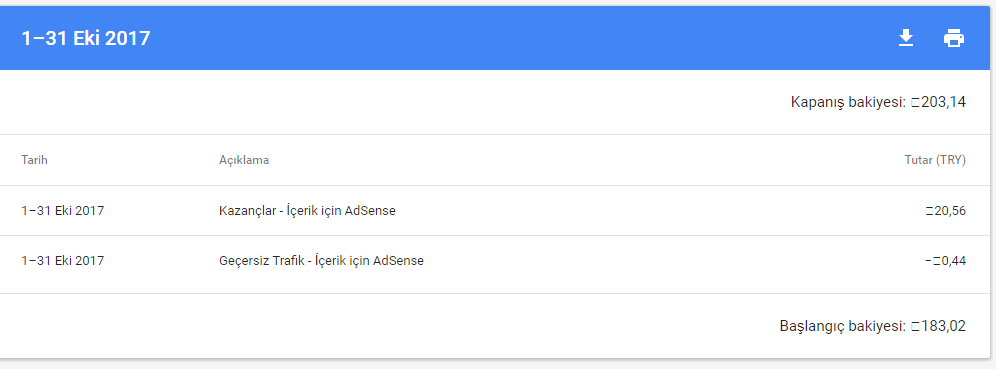Click the blue statement header bar

click(x=495, y=38)
